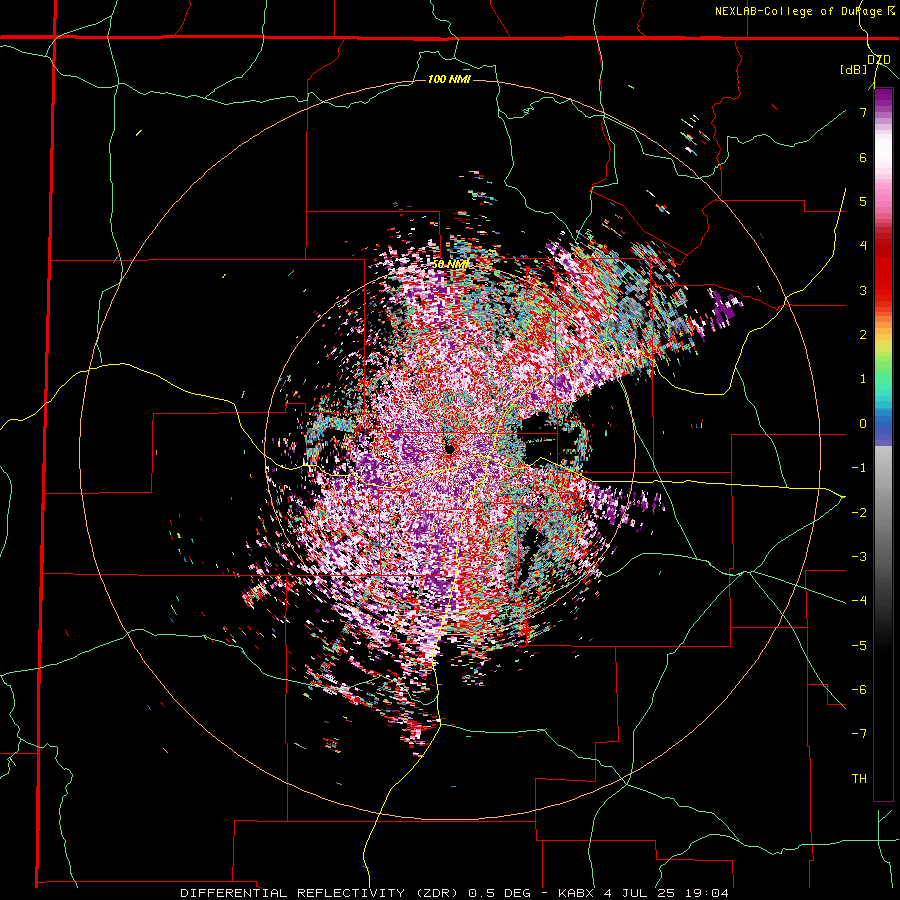Image resolution: width=900 pixels, height=900 pixels.
Task: Click the scale value 3 on the legend
Action: 863,290
